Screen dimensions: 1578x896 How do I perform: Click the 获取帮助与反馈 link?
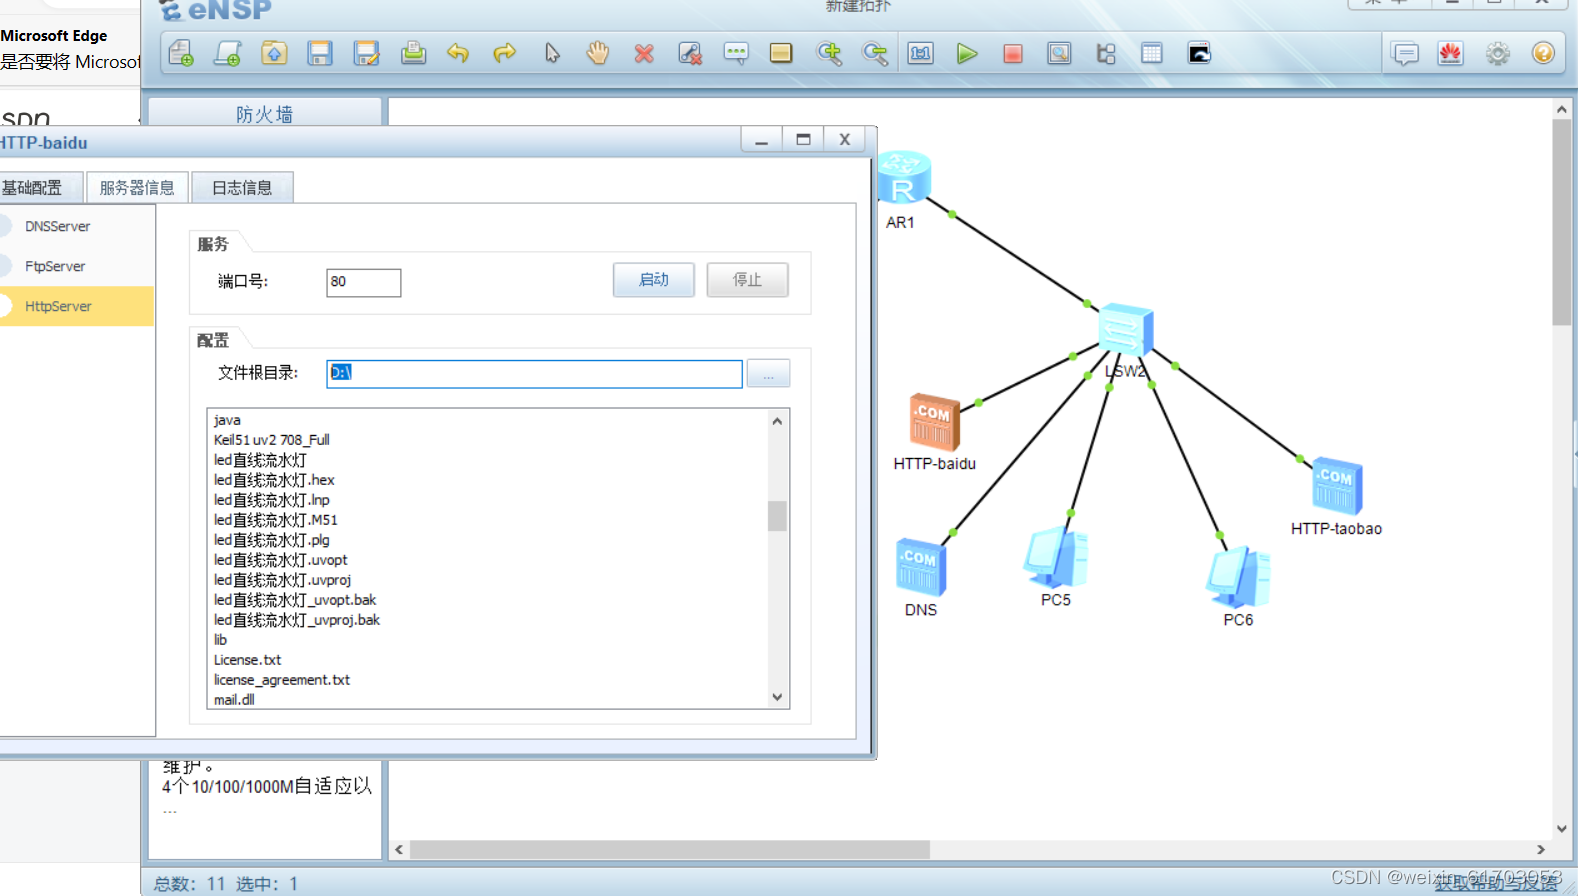(x=1496, y=882)
